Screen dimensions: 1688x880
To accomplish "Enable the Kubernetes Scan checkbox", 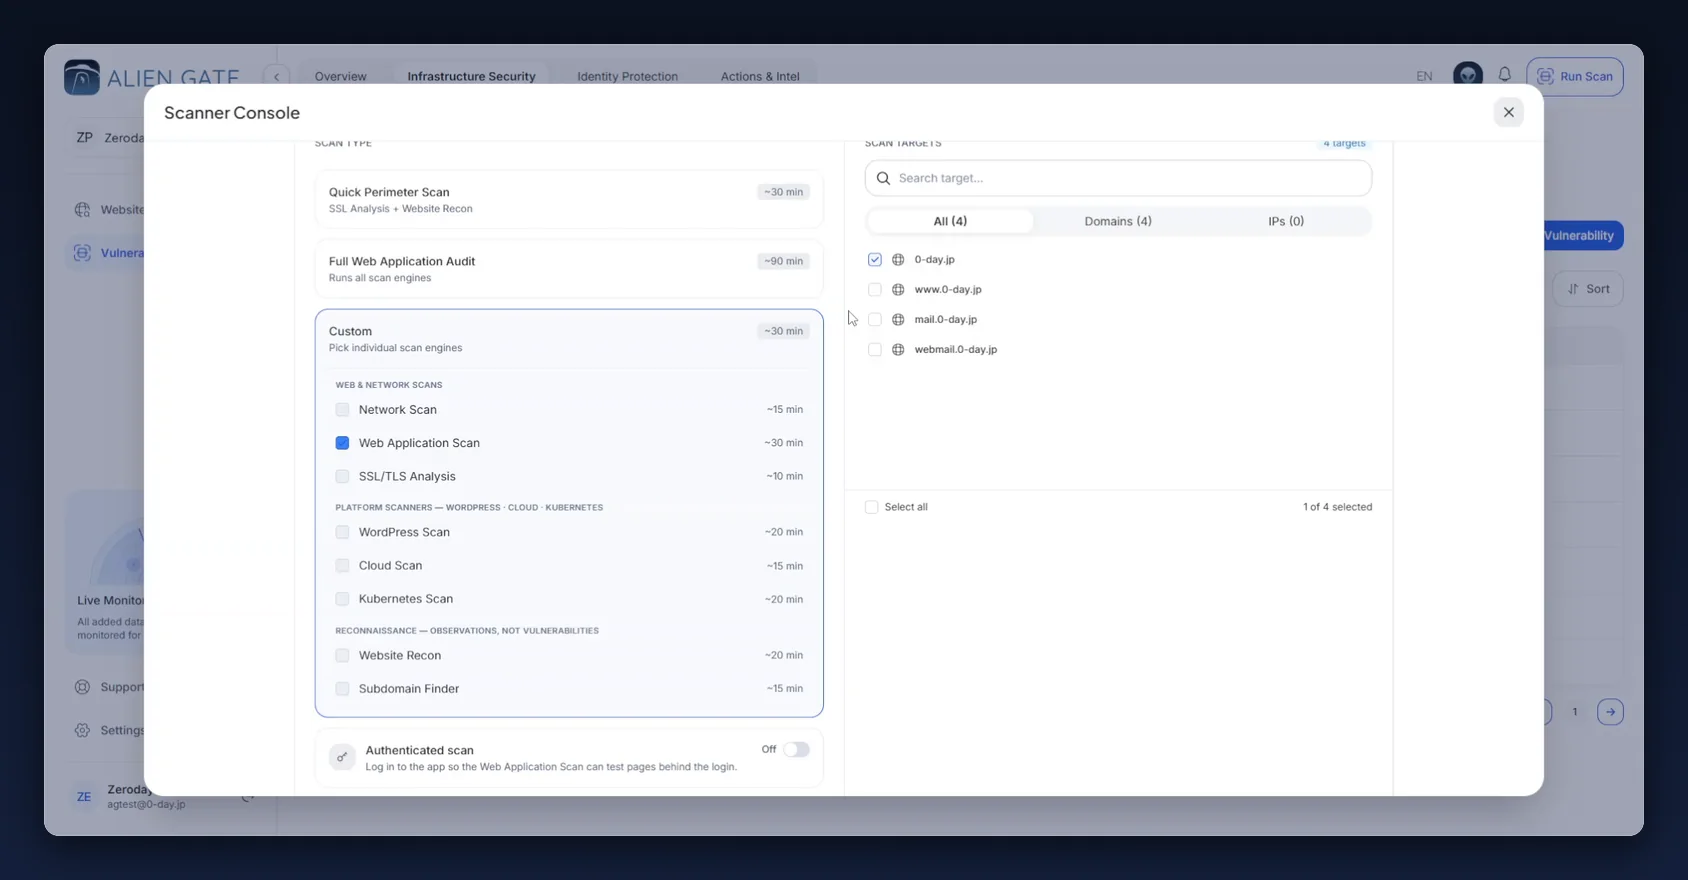I will click(x=342, y=599).
